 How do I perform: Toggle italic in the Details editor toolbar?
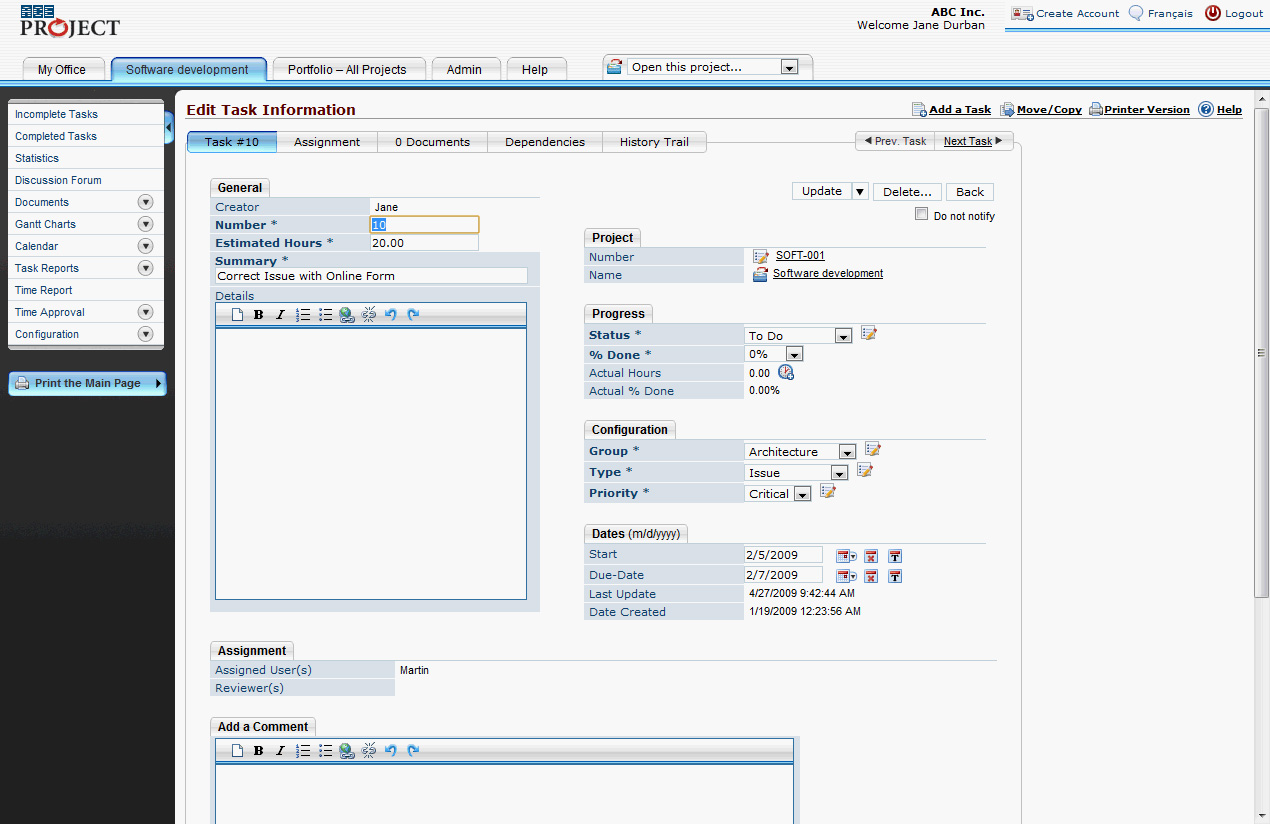coord(280,315)
